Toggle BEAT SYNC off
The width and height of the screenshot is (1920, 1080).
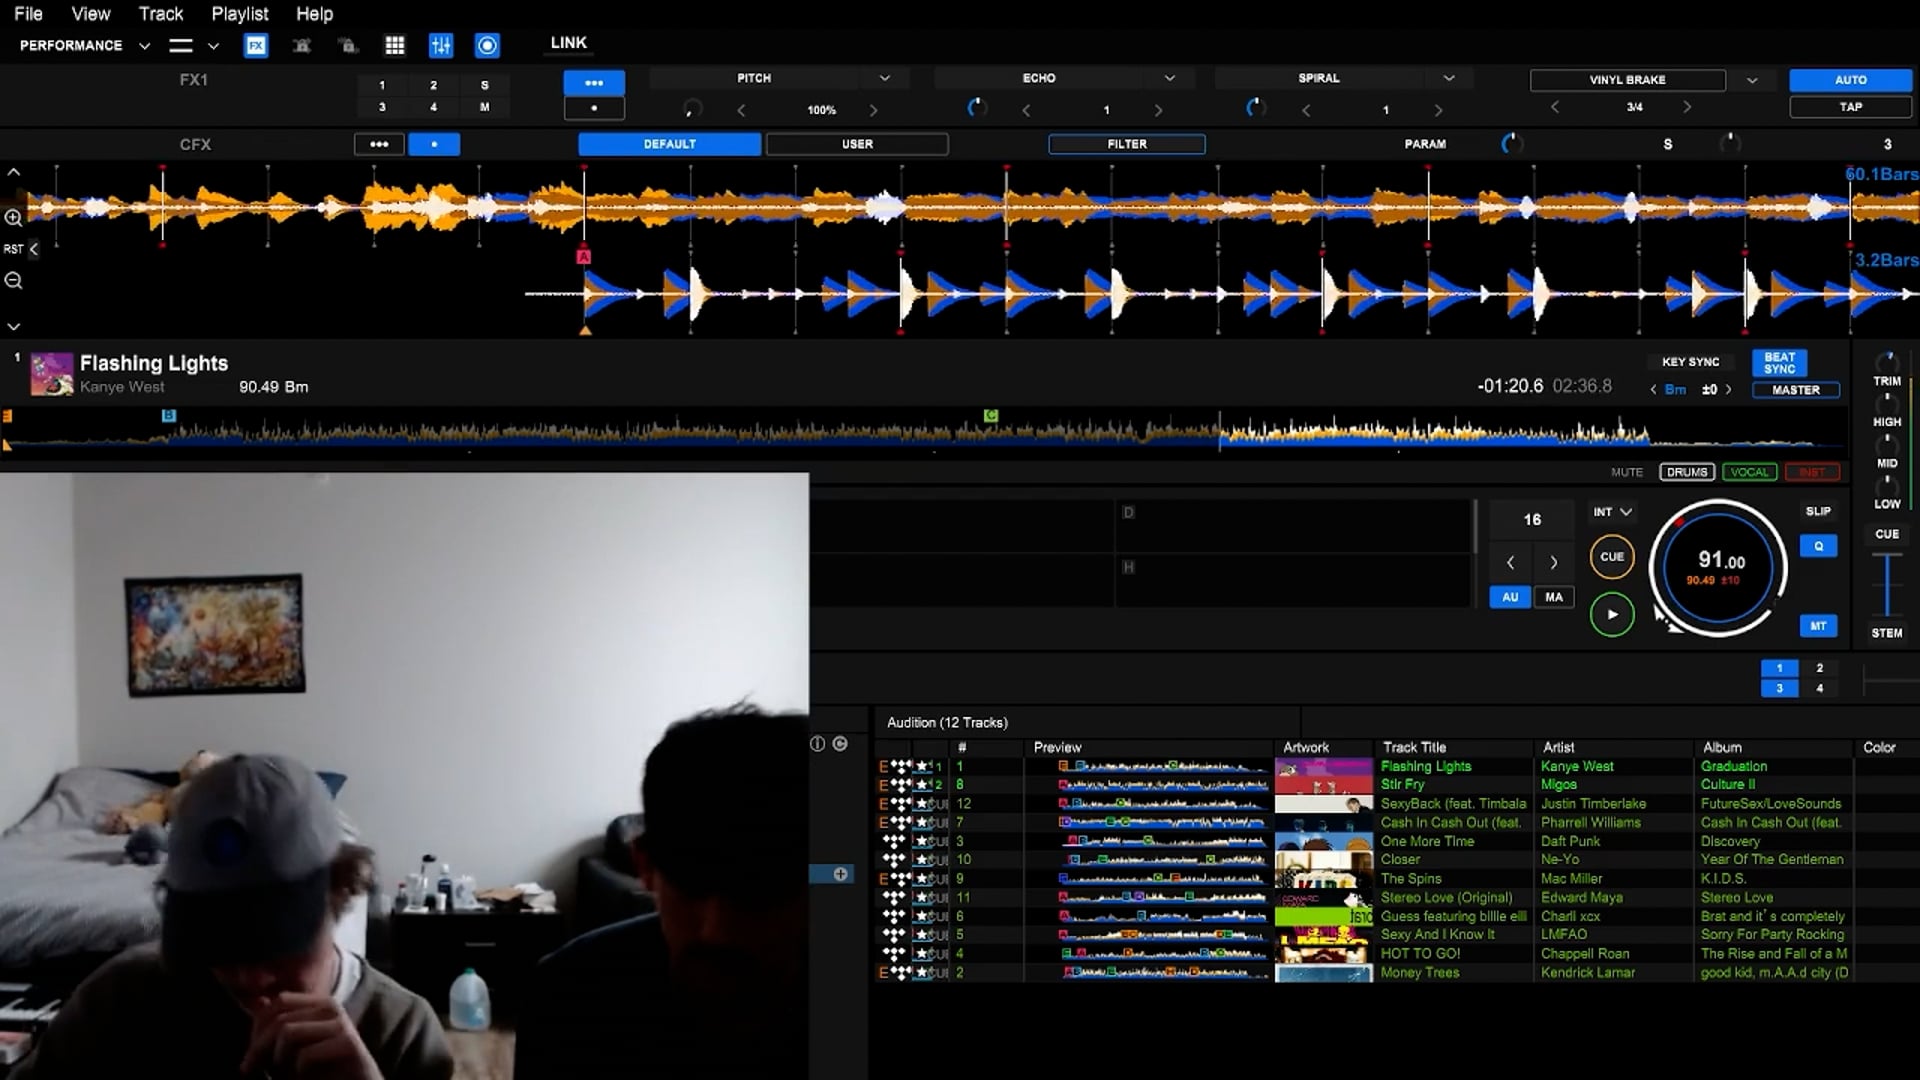click(x=1779, y=362)
